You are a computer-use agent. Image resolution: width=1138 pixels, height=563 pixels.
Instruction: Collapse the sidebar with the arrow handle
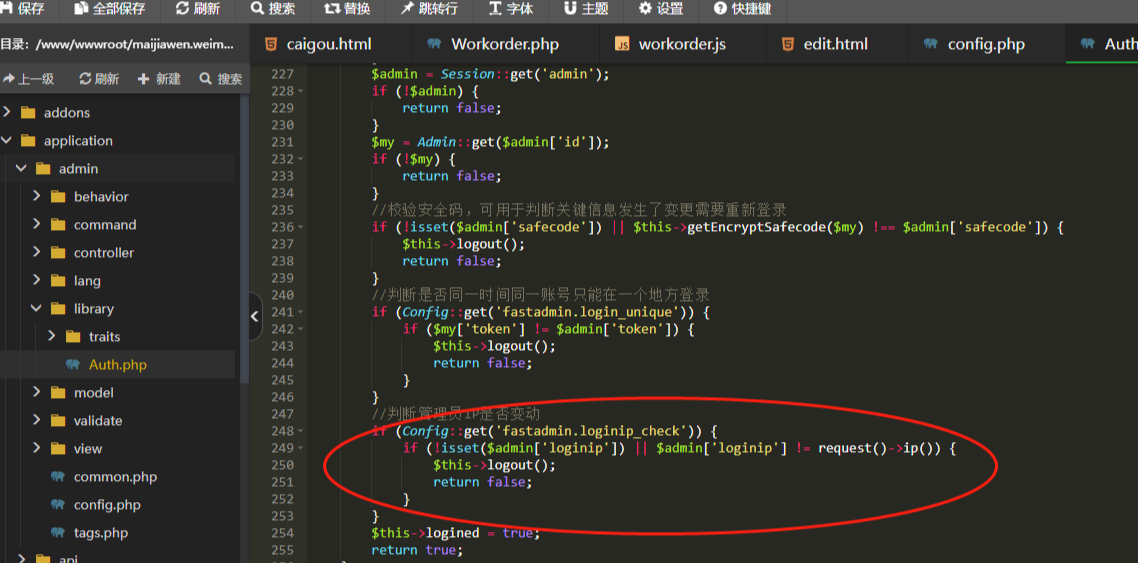(255, 316)
